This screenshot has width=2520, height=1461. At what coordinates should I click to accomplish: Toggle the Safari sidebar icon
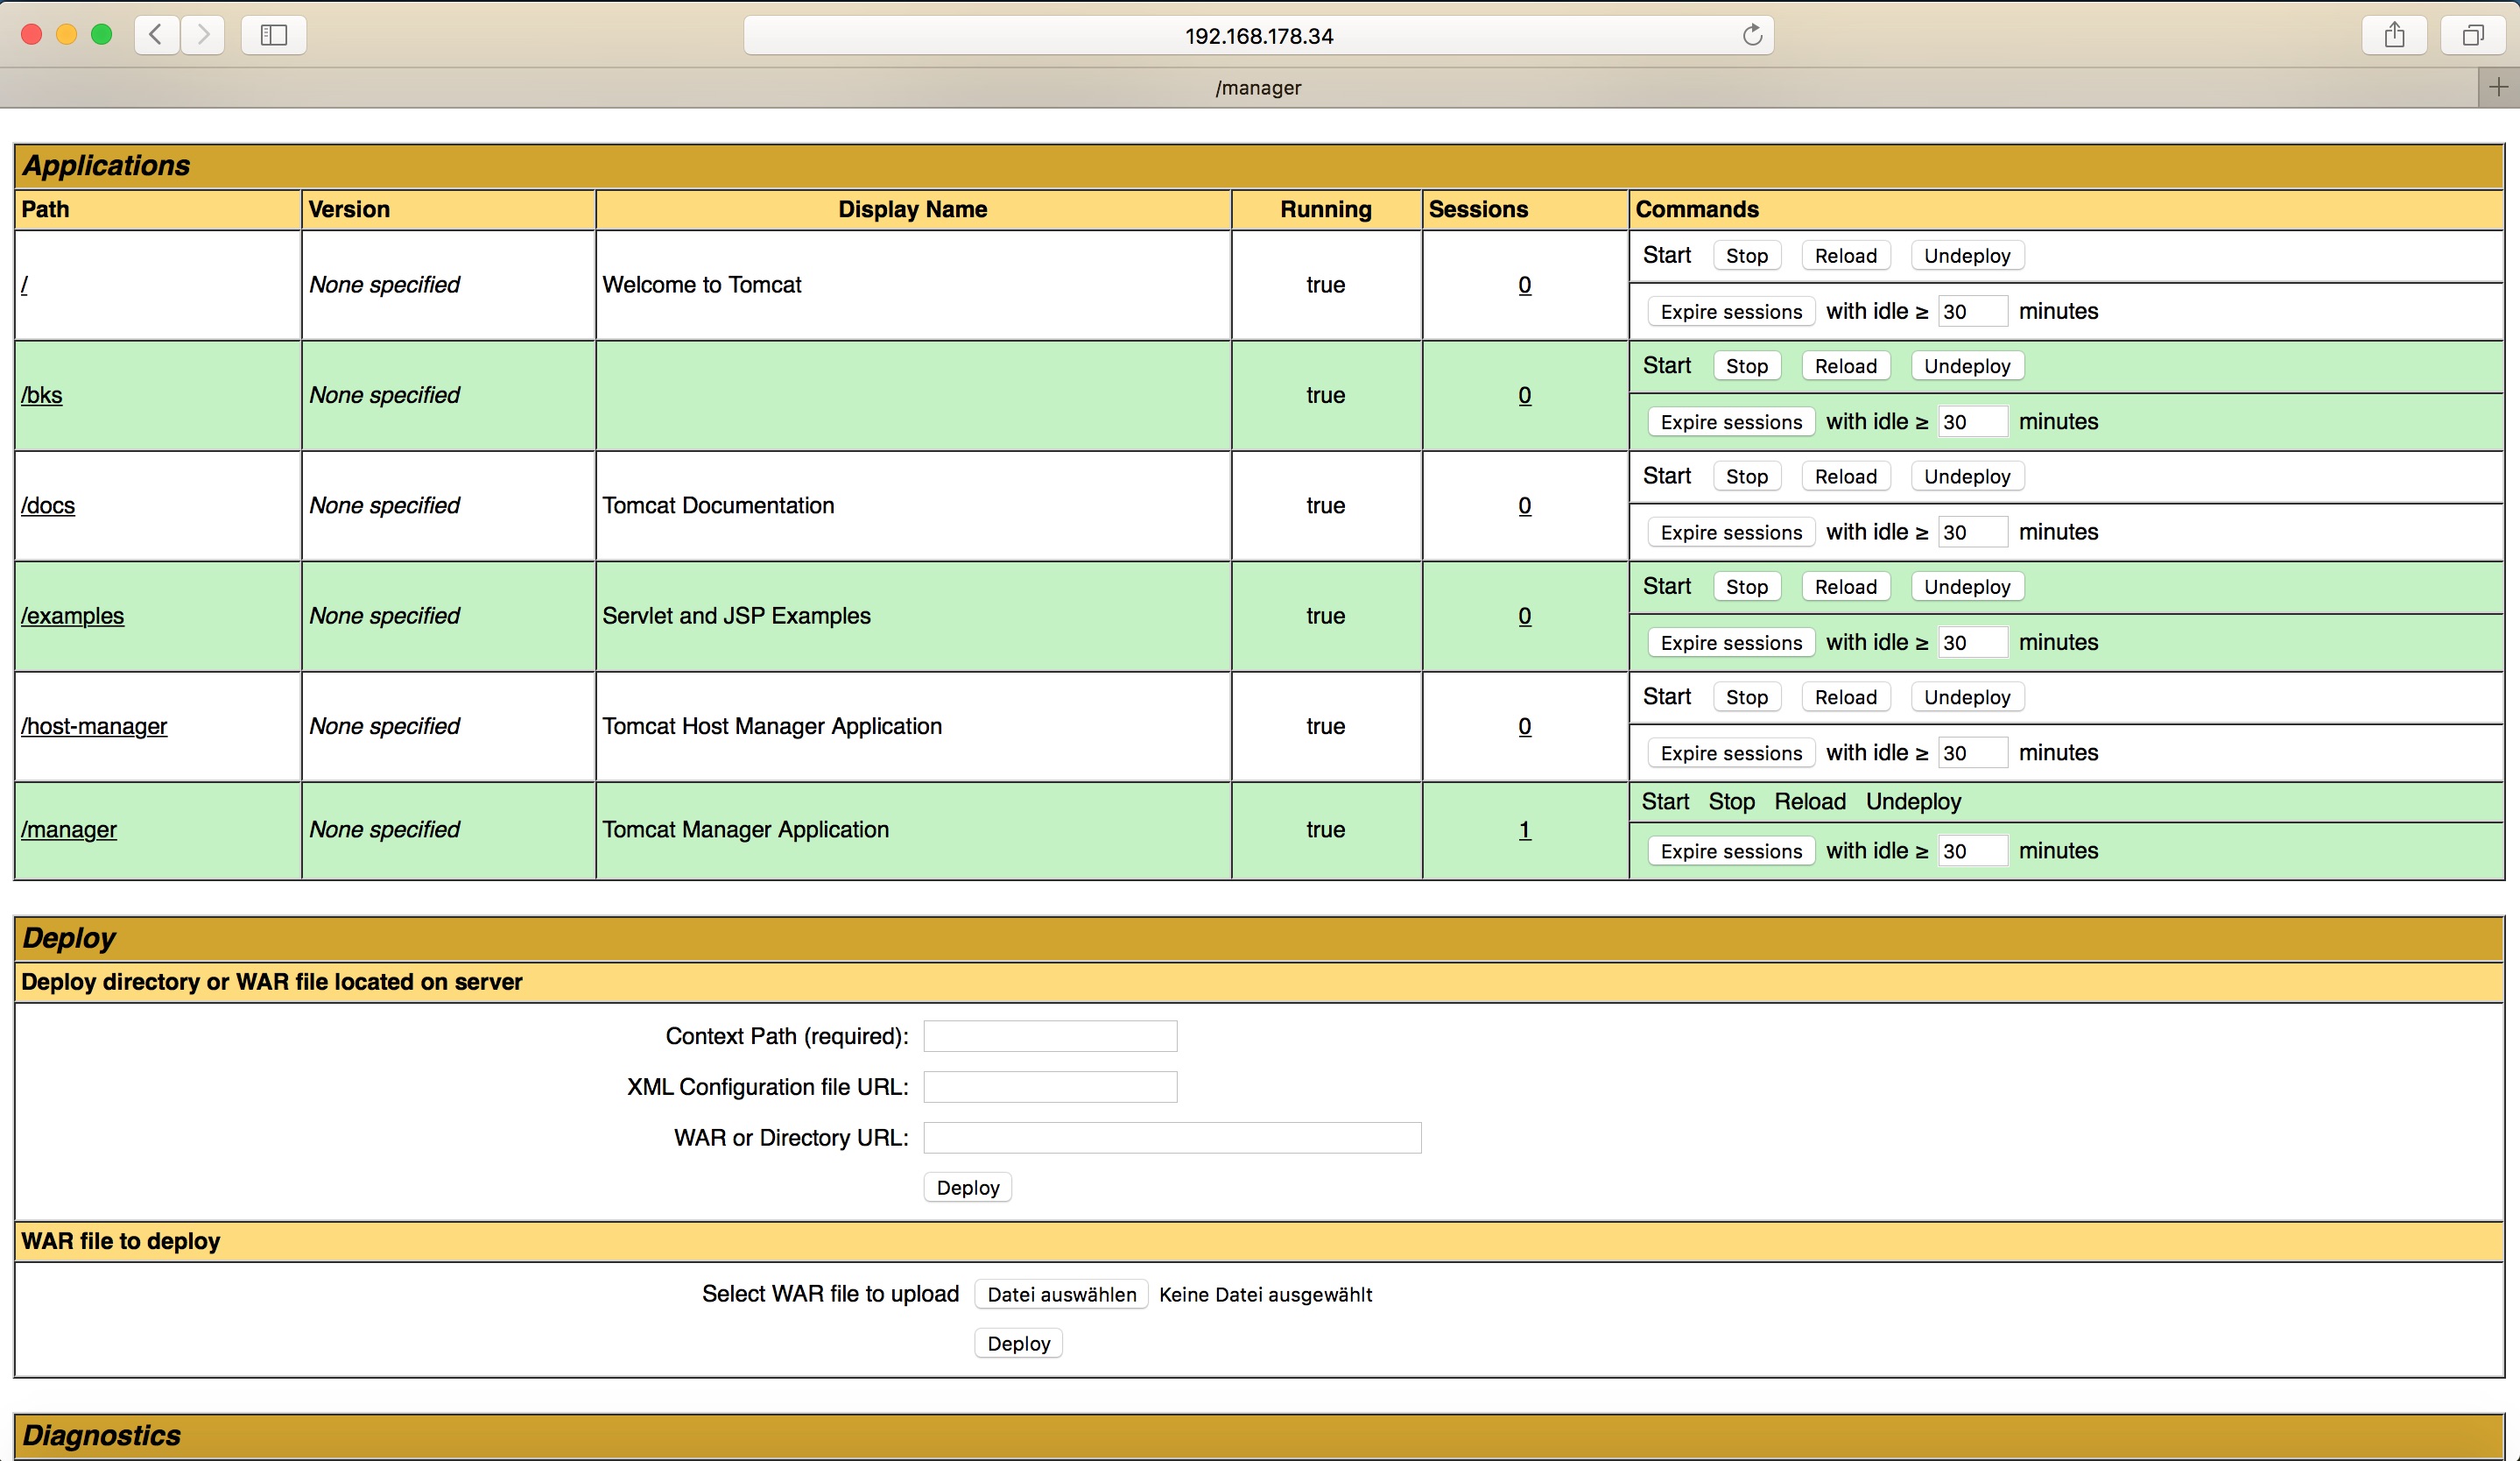pyautogui.click(x=274, y=35)
